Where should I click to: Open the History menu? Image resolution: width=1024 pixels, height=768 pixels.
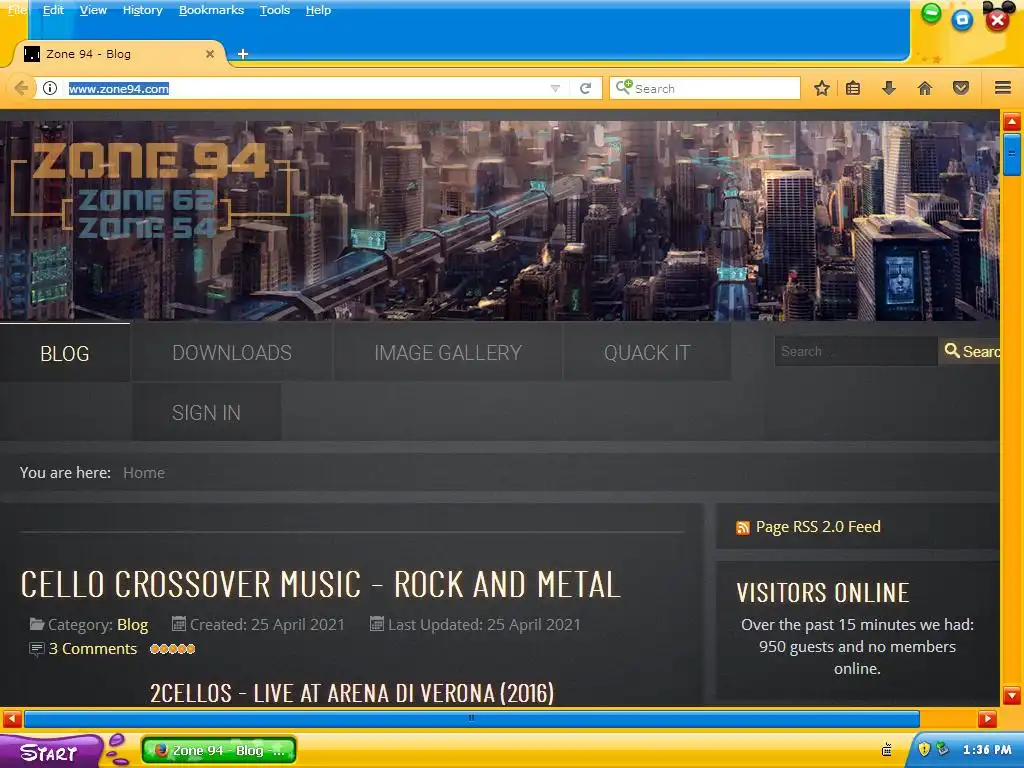142,10
